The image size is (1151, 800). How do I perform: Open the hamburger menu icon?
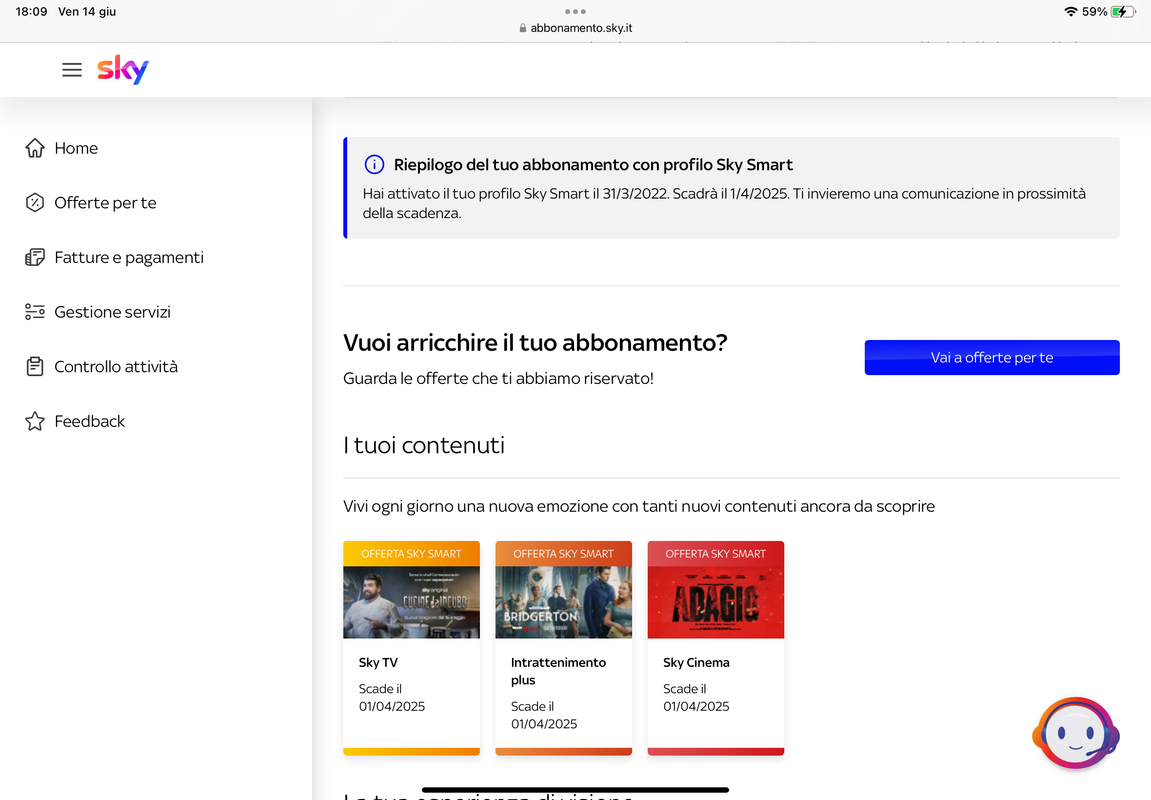72,70
